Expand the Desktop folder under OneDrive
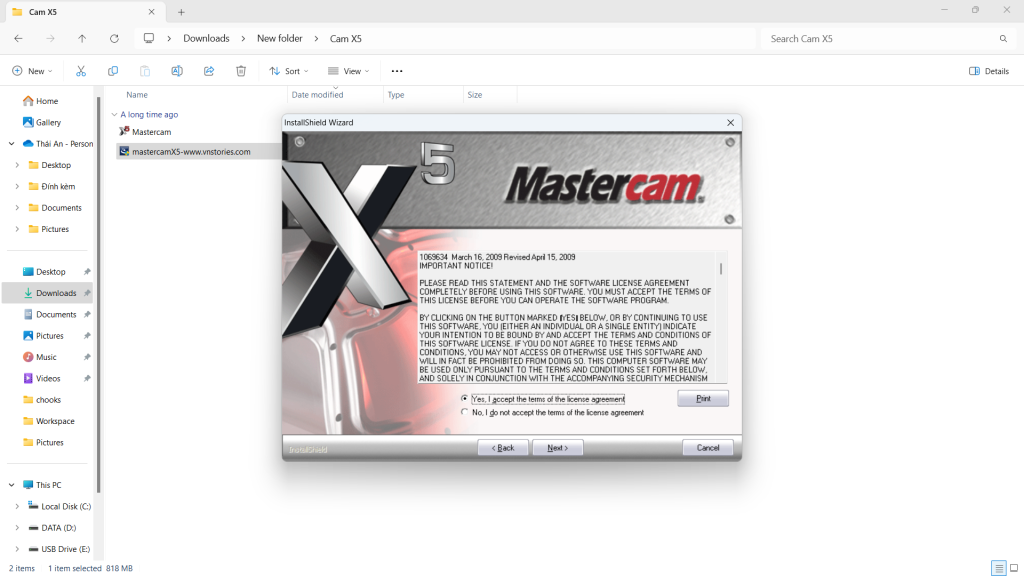Viewport: 1024px width, 576px height. [17, 165]
